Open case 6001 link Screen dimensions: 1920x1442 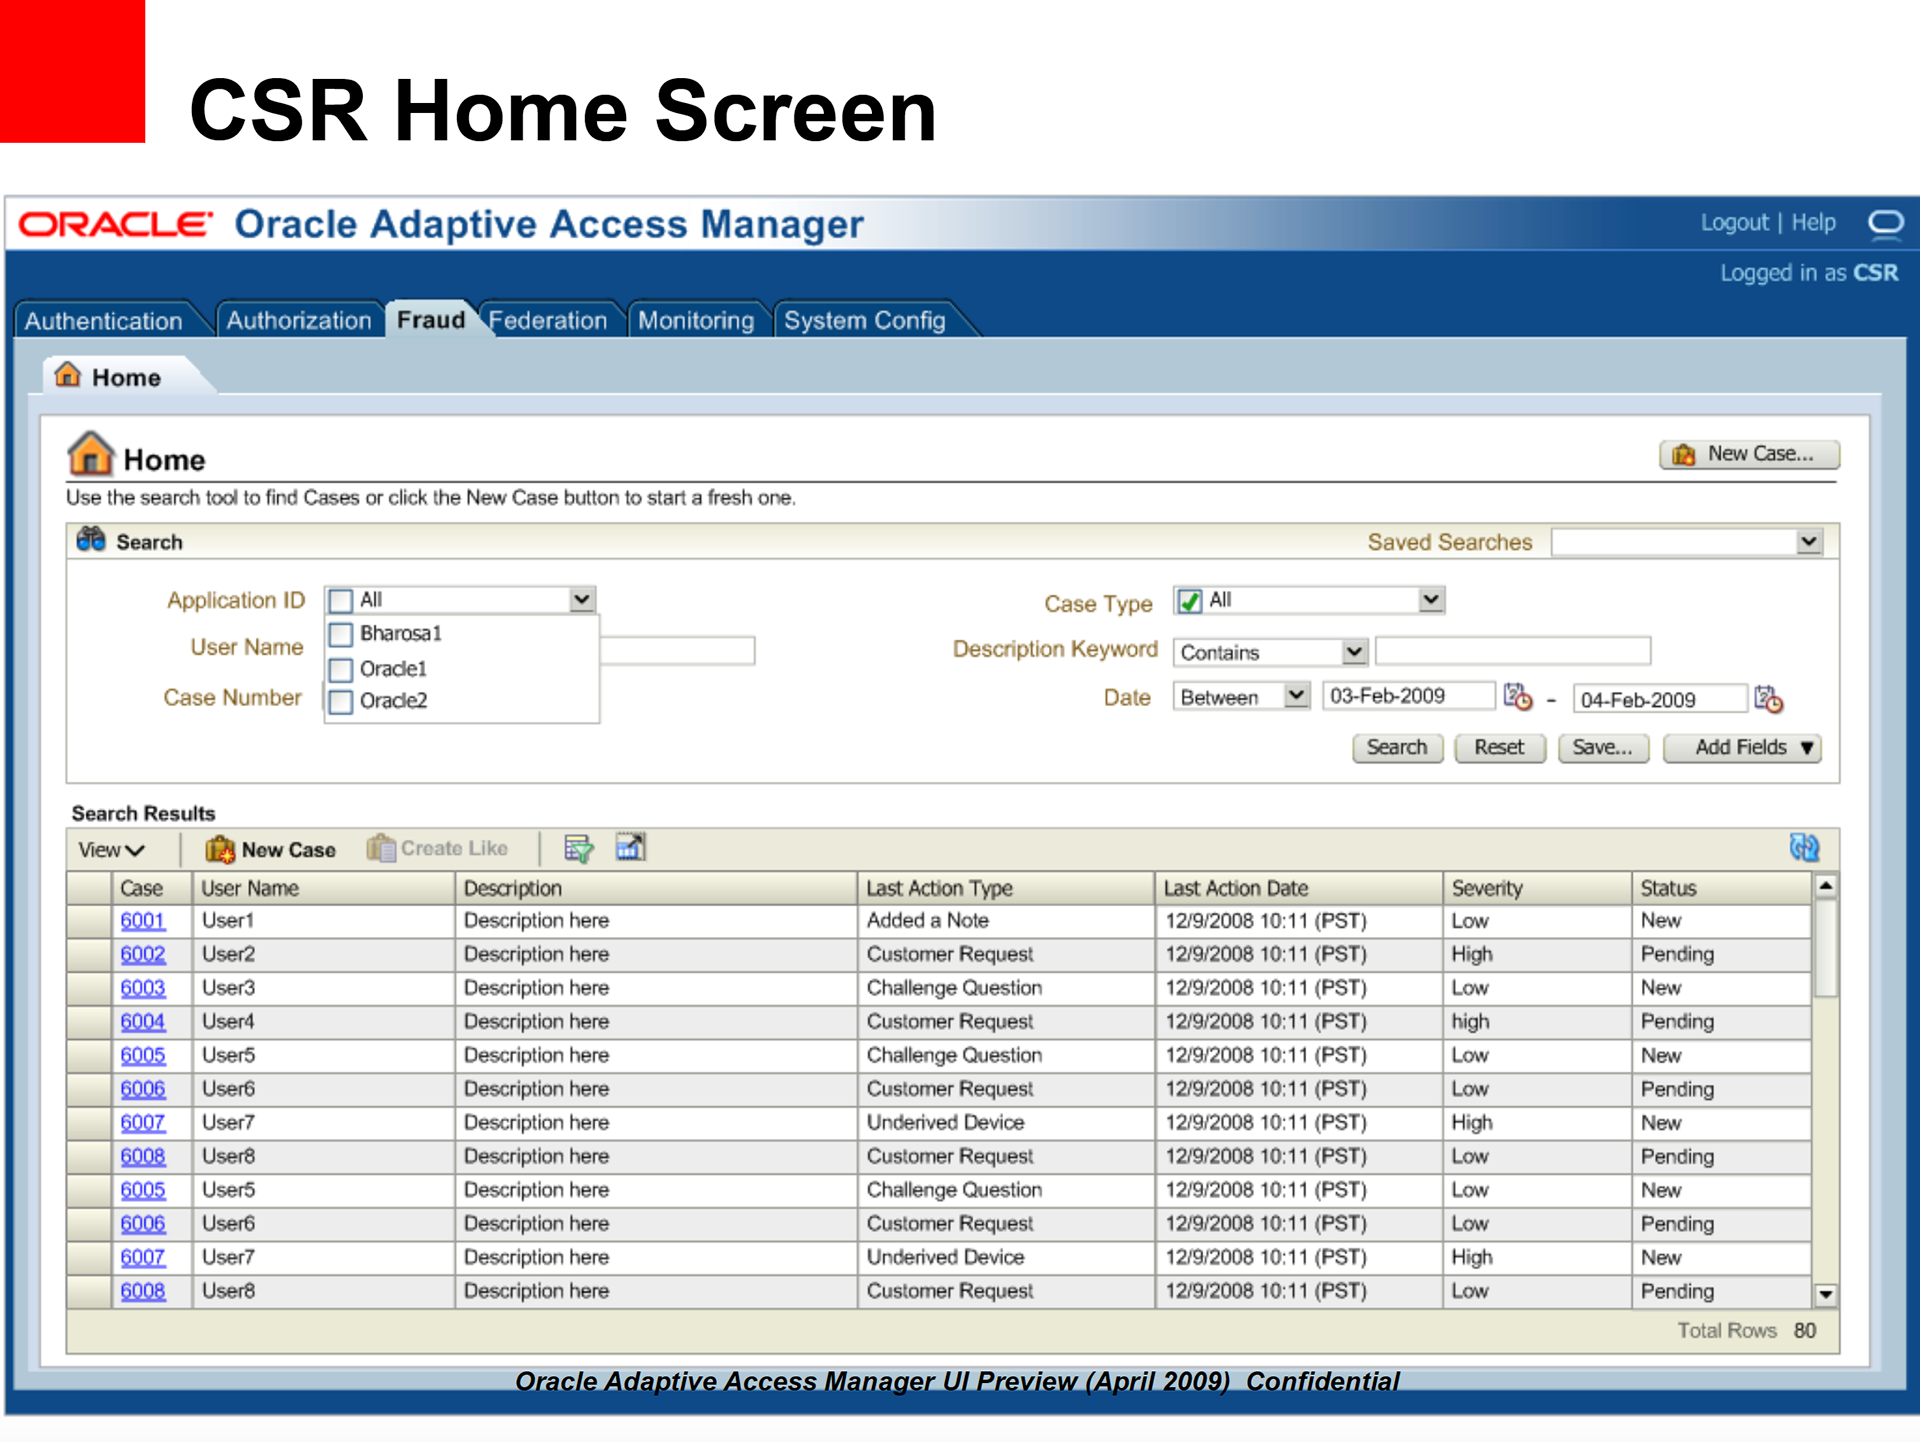(x=142, y=921)
